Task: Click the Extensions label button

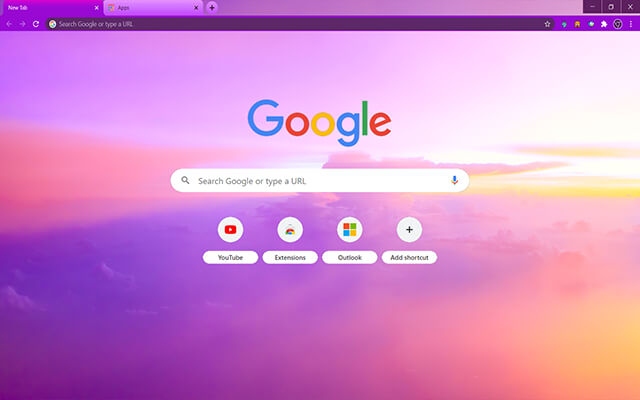Action: coord(290,257)
